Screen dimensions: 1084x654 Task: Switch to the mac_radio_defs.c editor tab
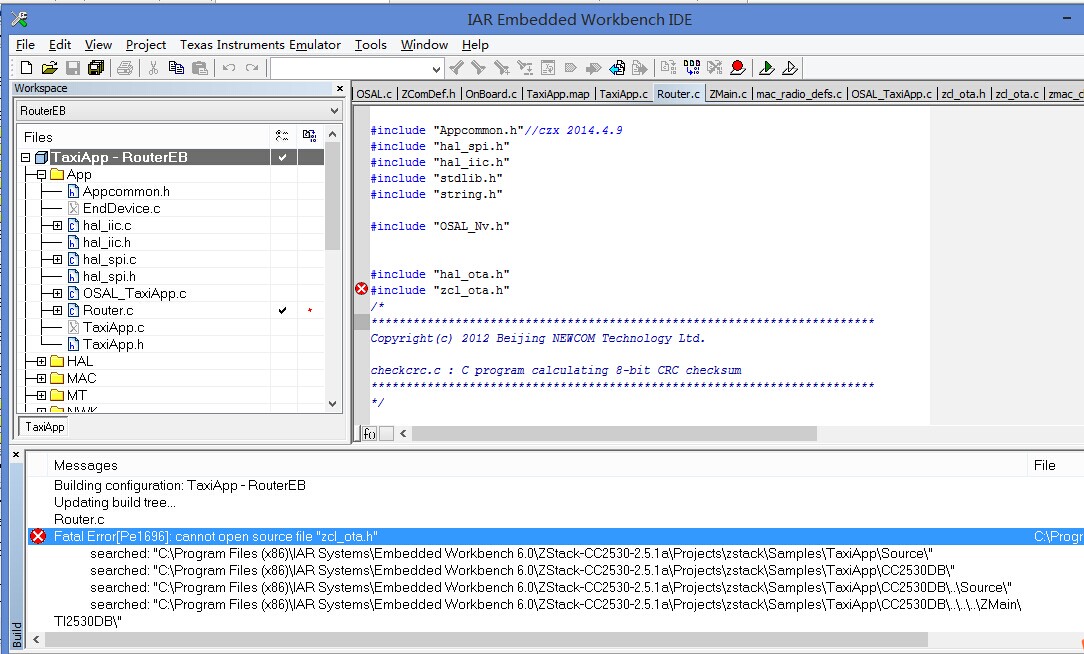(x=799, y=94)
